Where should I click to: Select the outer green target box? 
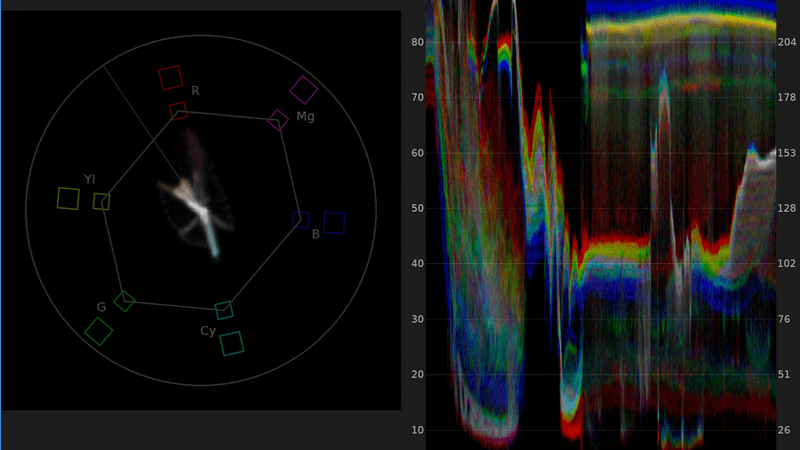coord(98,331)
